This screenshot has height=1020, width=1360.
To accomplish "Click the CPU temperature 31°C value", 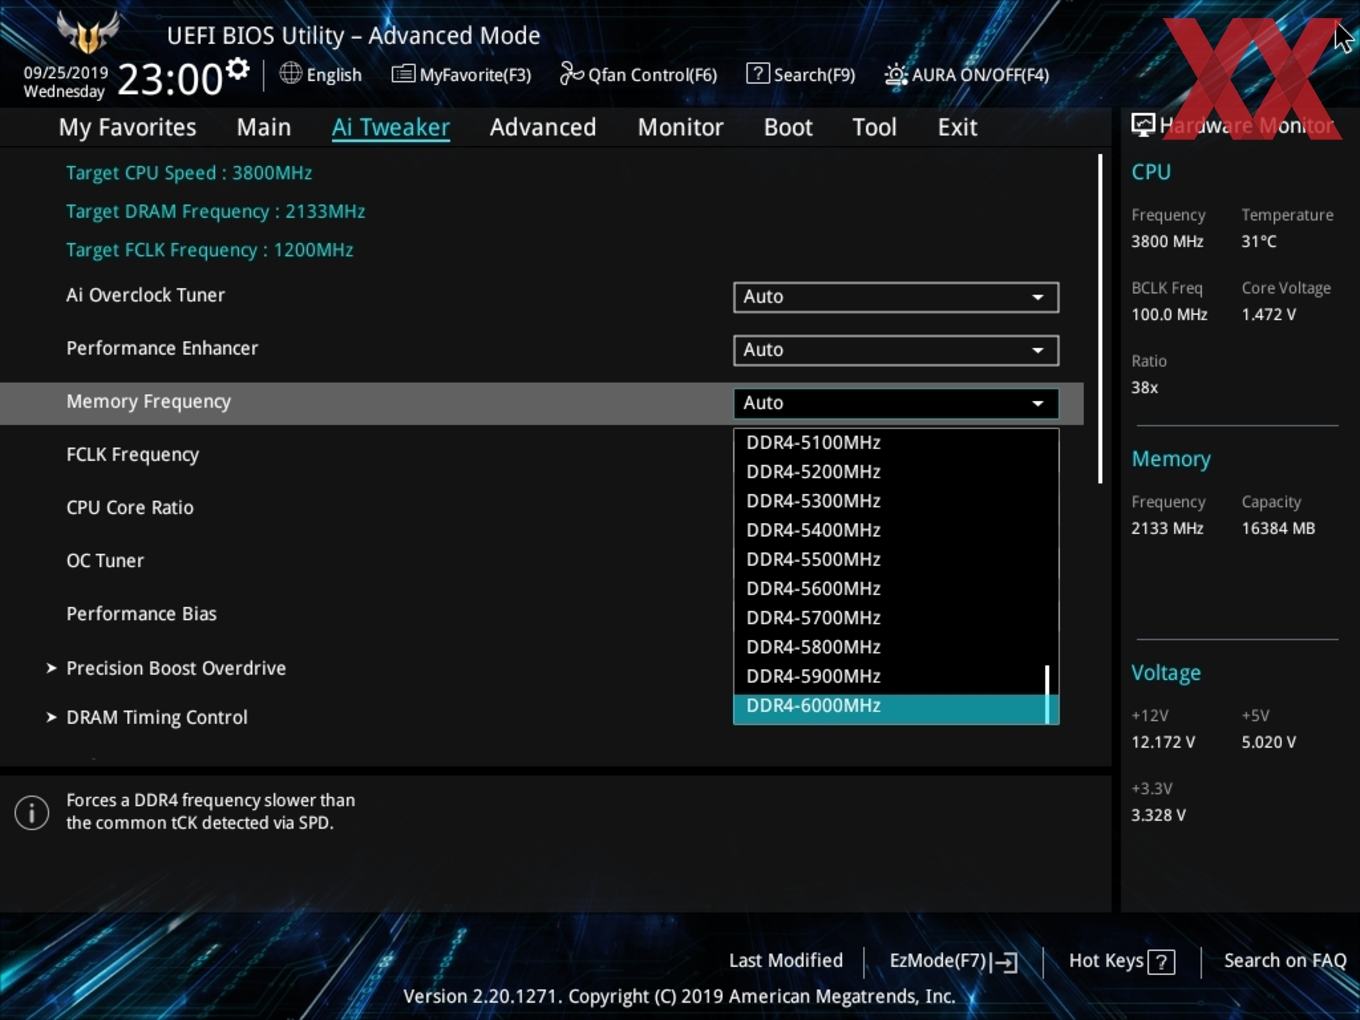I will pyautogui.click(x=1259, y=241).
